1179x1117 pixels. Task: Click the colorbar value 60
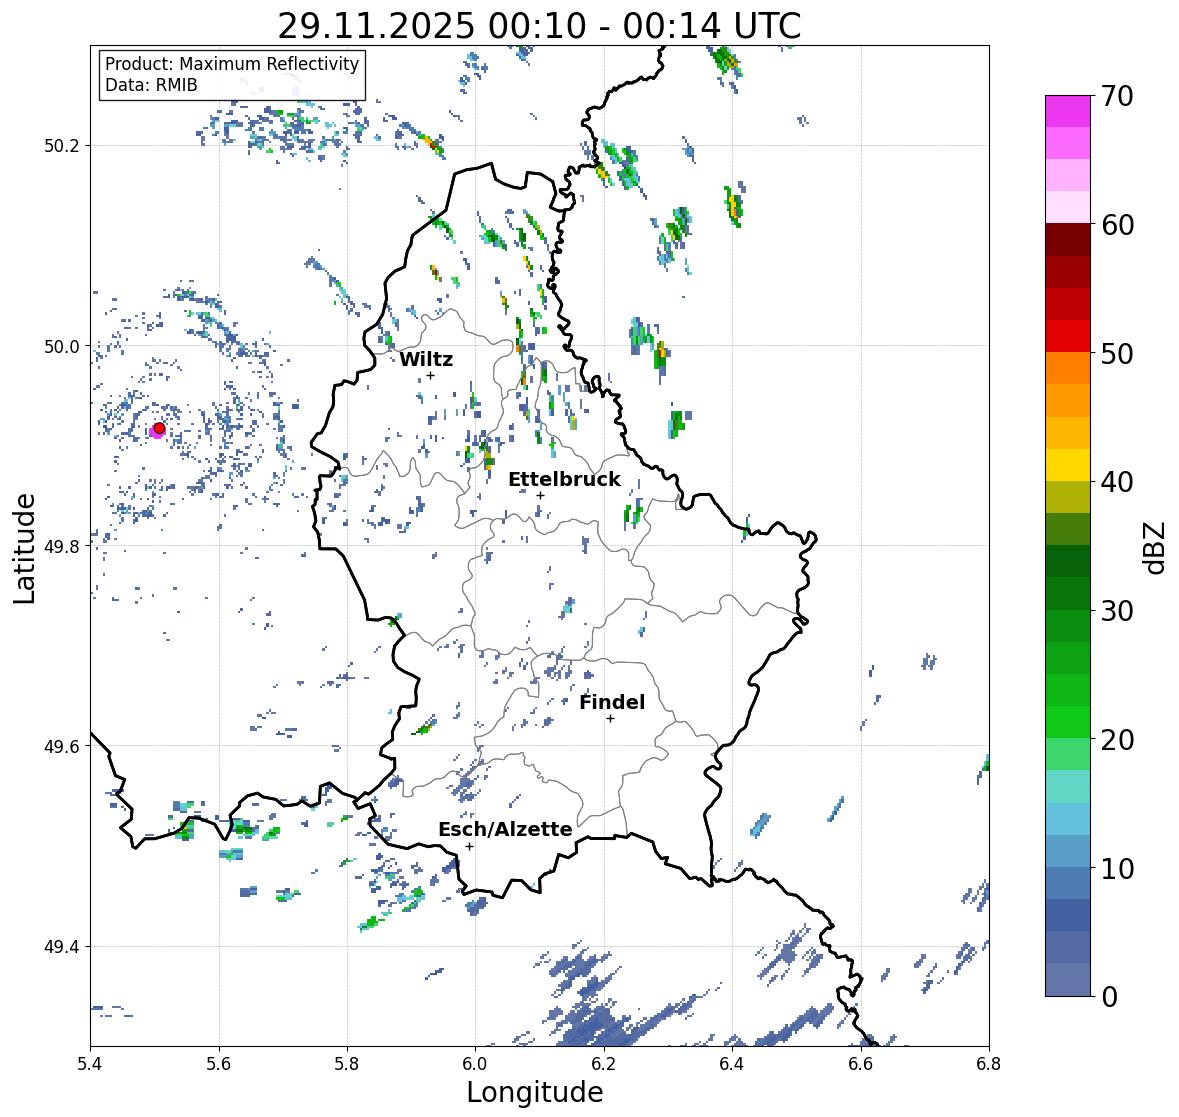tap(1117, 225)
